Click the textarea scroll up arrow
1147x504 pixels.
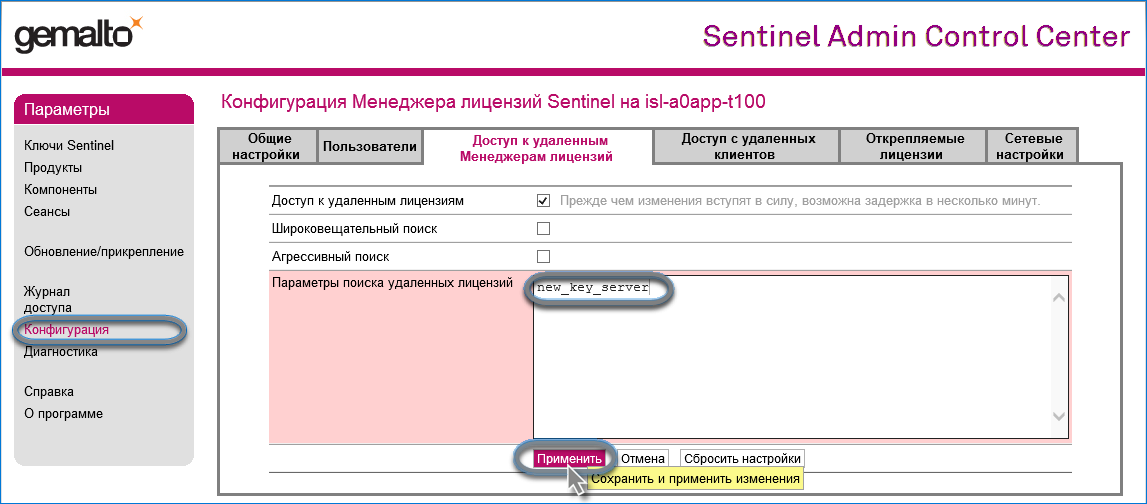point(1058,298)
